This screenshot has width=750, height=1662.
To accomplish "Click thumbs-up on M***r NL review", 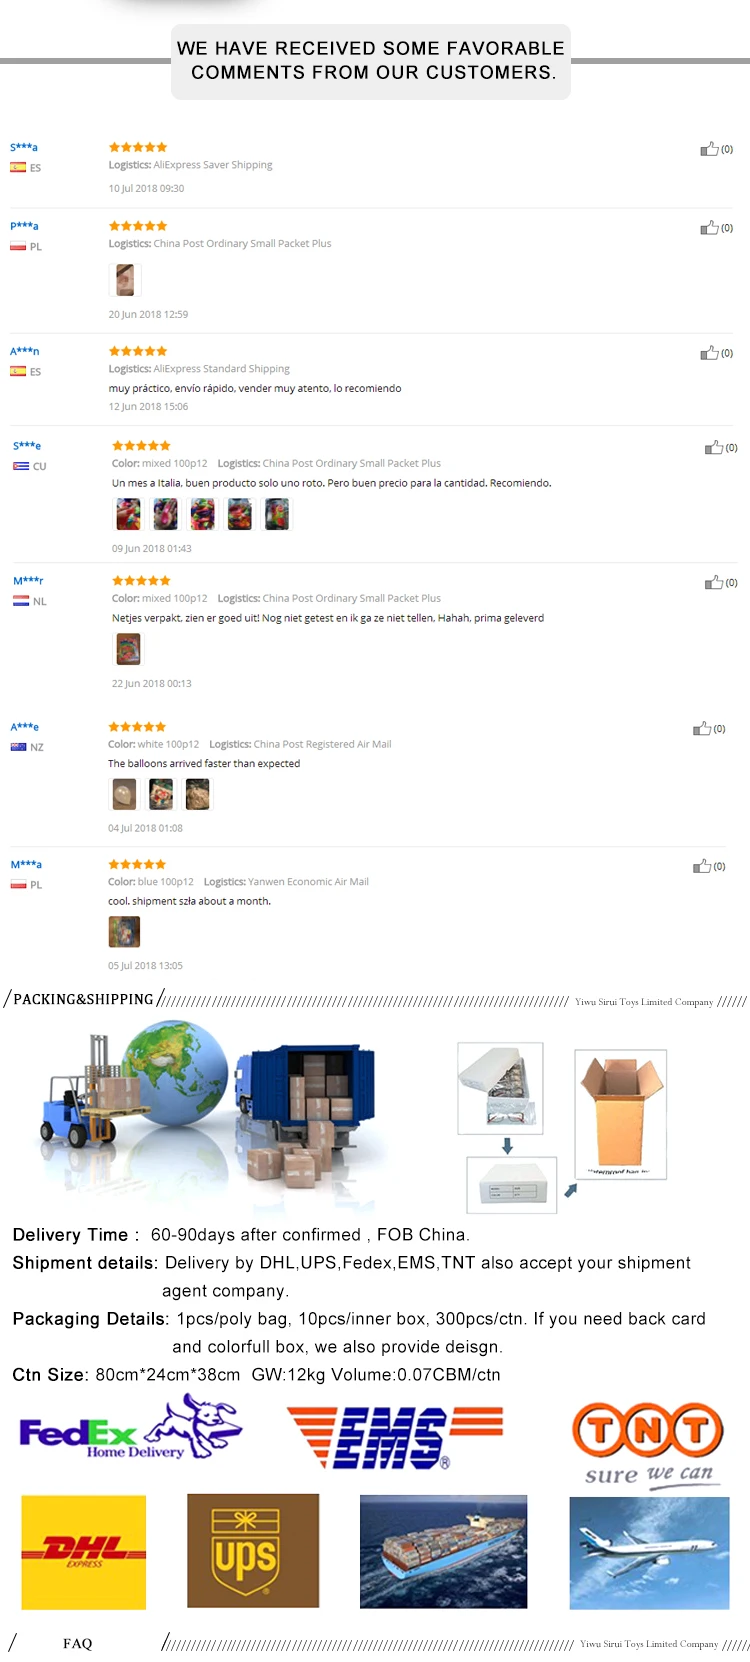I will pyautogui.click(x=713, y=582).
